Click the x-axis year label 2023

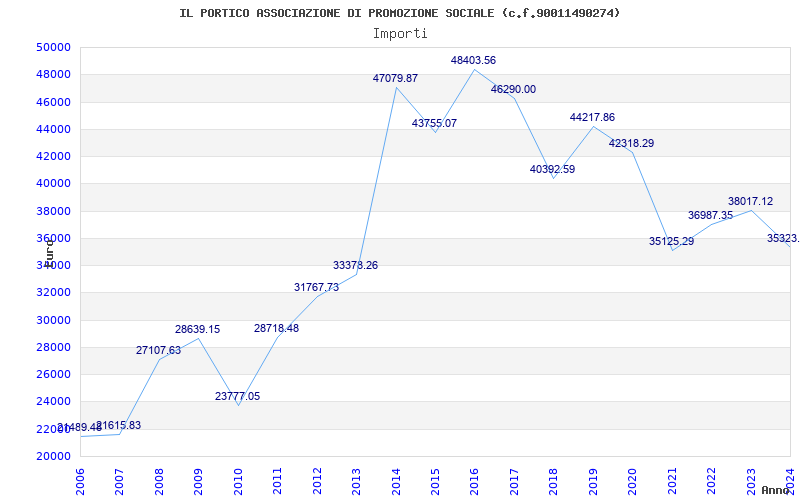pos(751,482)
